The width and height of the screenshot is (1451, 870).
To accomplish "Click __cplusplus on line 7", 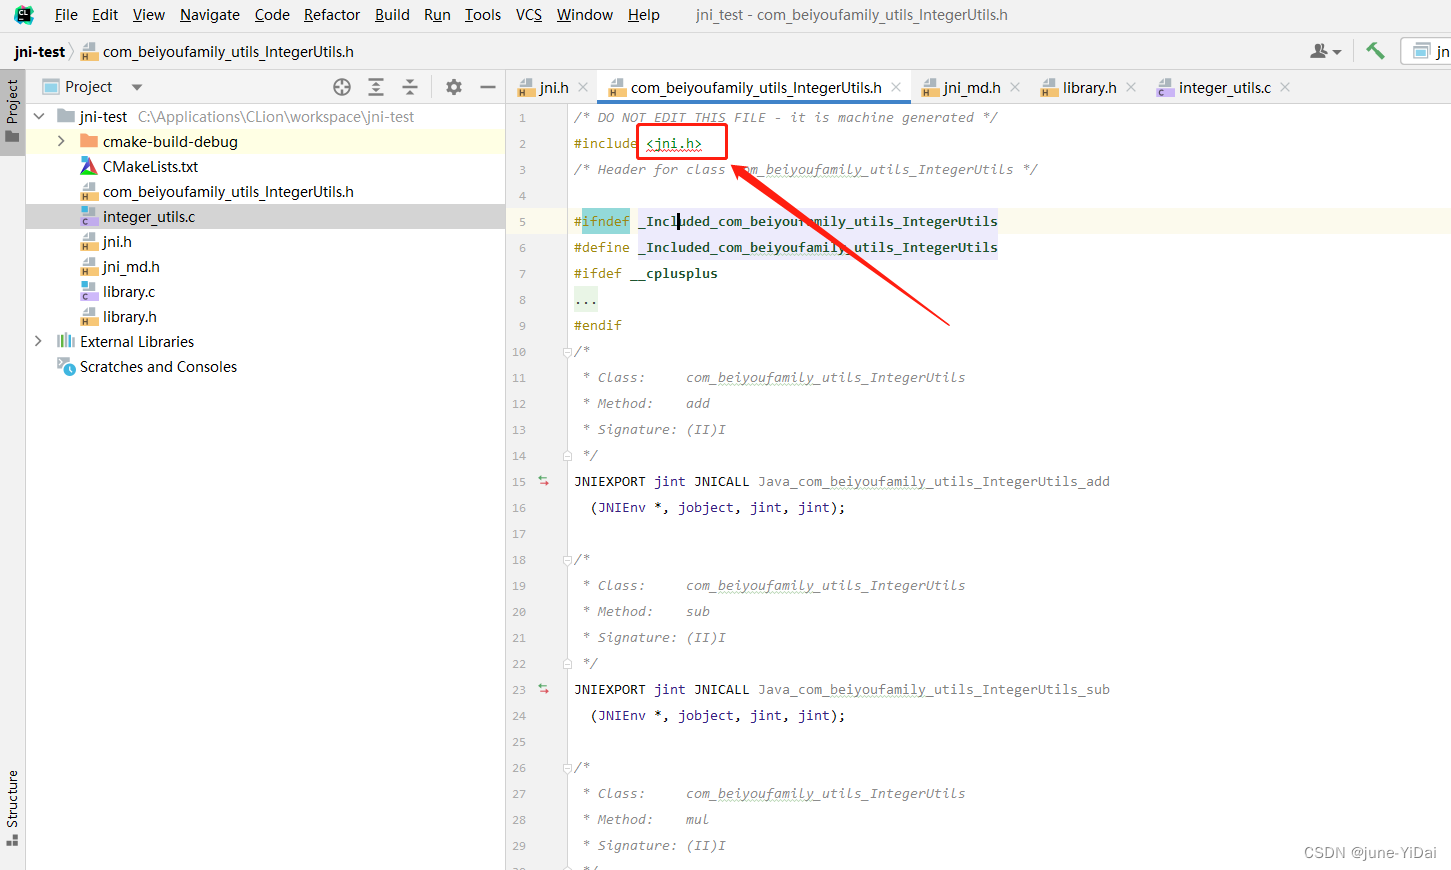I will pyautogui.click(x=674, y=274).
